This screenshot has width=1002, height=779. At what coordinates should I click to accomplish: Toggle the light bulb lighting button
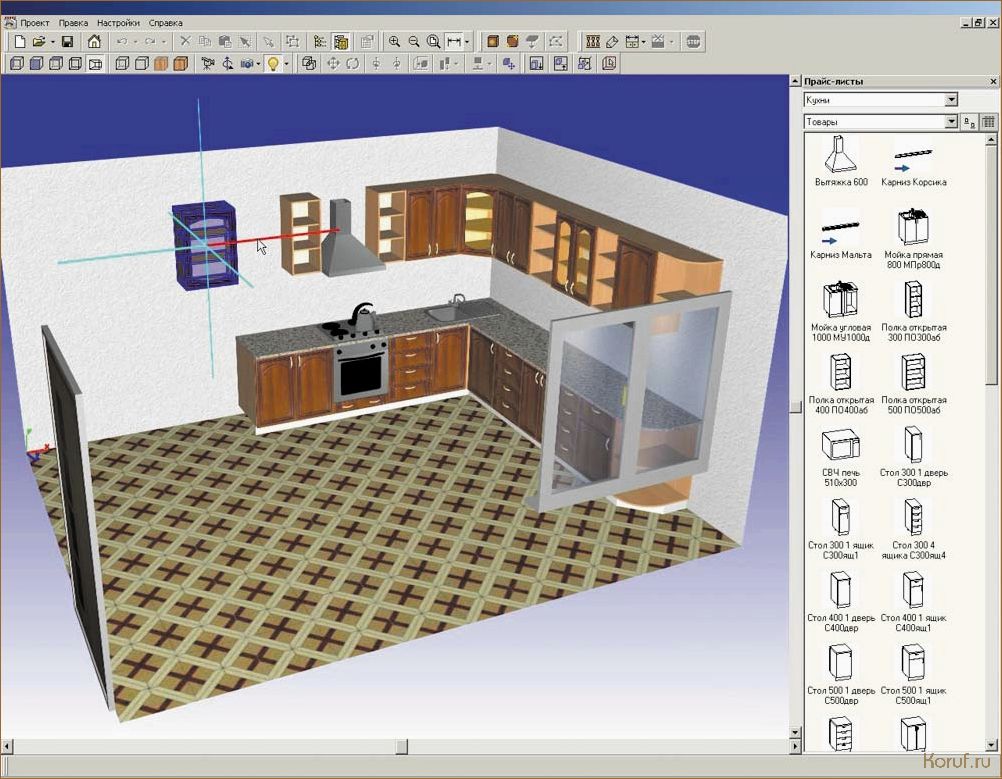coord(273,63)
